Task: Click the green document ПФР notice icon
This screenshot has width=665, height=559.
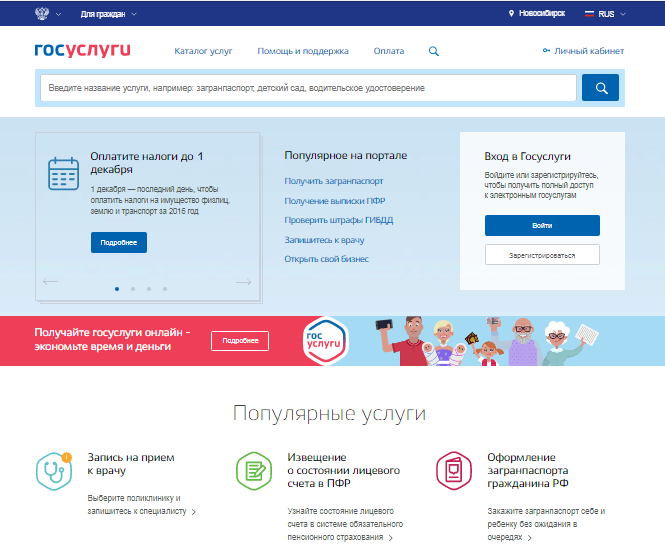Action: click(254, 471)
